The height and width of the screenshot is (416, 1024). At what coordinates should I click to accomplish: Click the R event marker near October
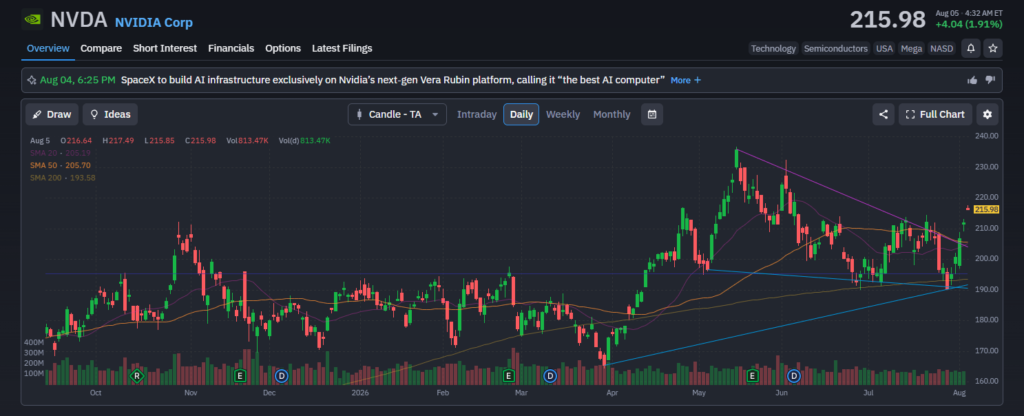pos(136,376)
